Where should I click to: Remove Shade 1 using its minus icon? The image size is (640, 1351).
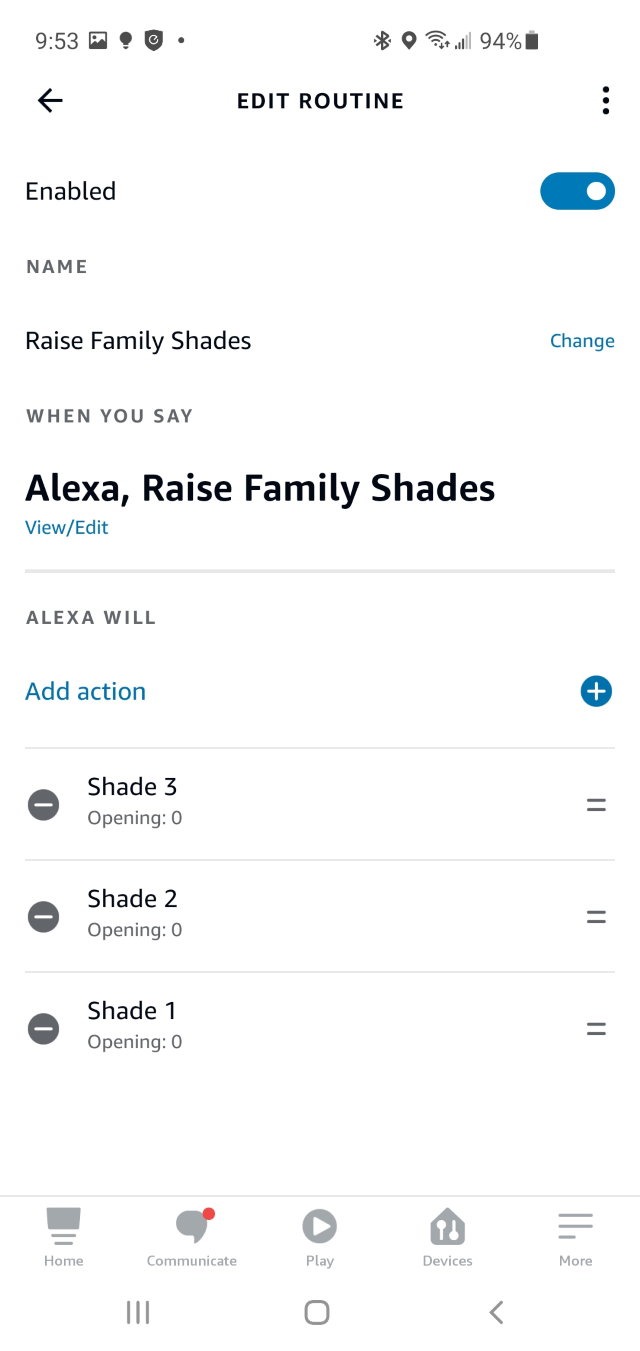[x=43, y=1028]
